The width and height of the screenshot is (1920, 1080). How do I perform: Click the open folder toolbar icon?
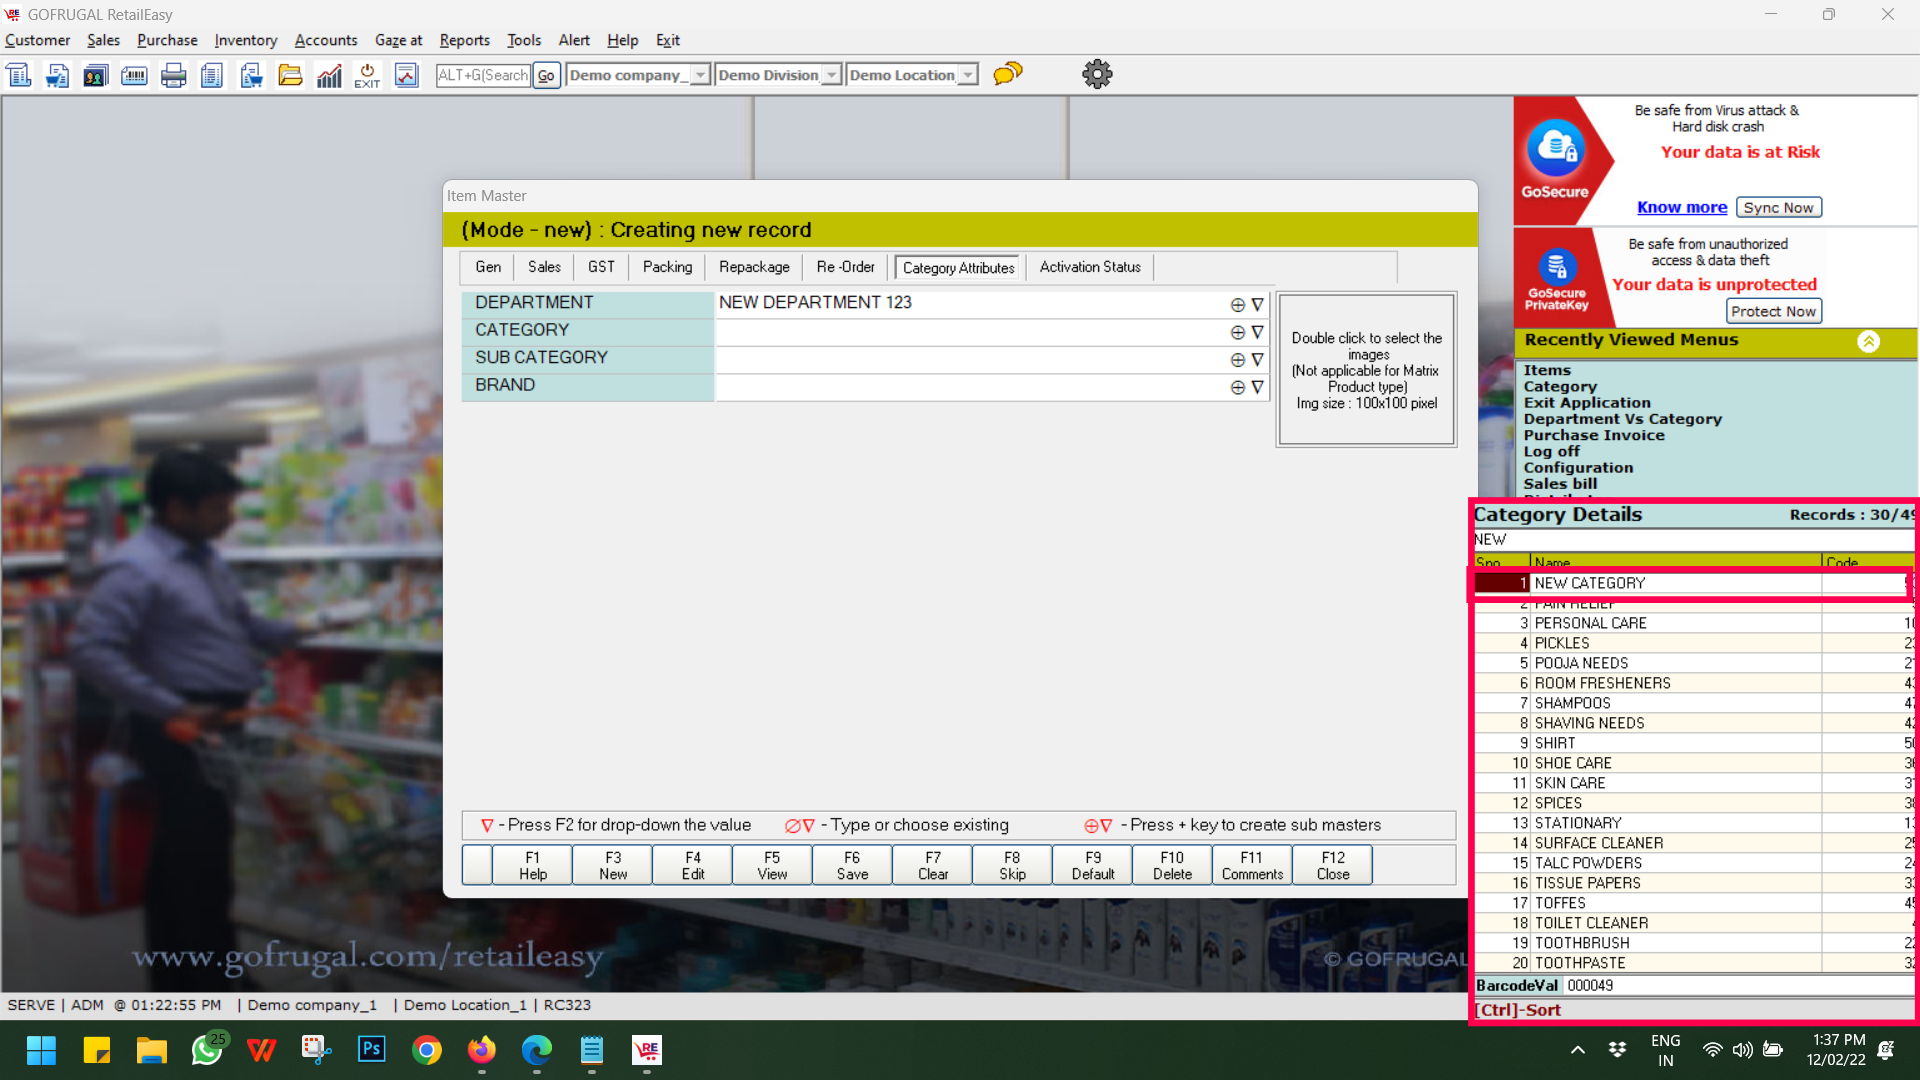(x=290, y=75)
